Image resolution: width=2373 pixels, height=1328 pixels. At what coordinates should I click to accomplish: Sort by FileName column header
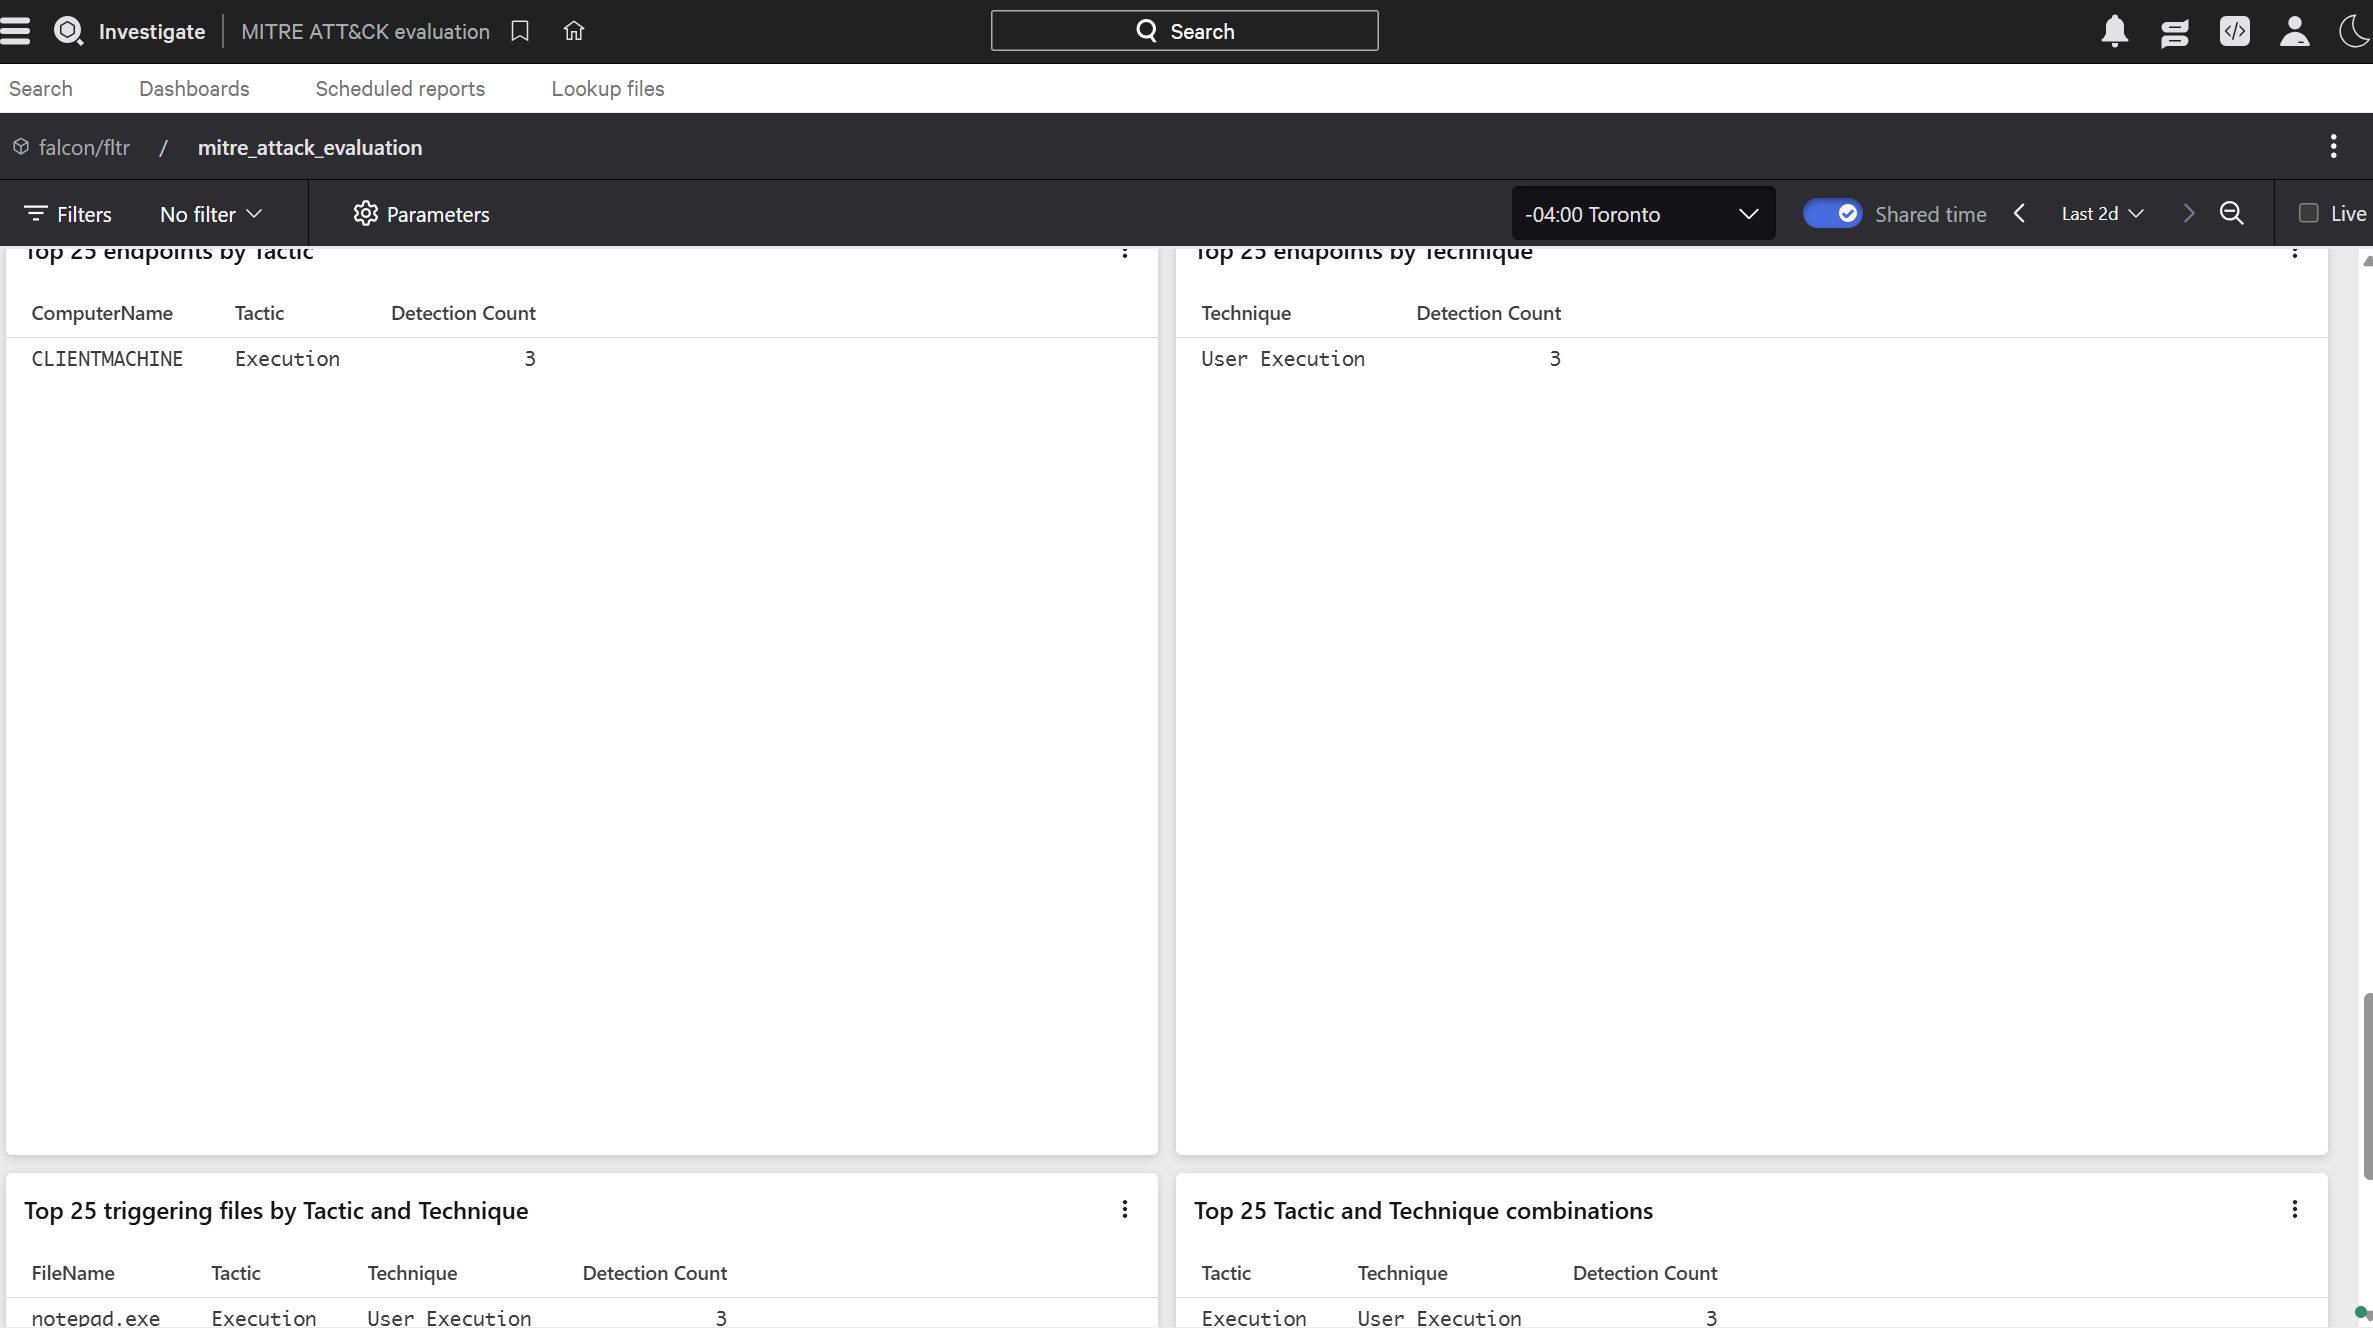(x=73, y=1273)
